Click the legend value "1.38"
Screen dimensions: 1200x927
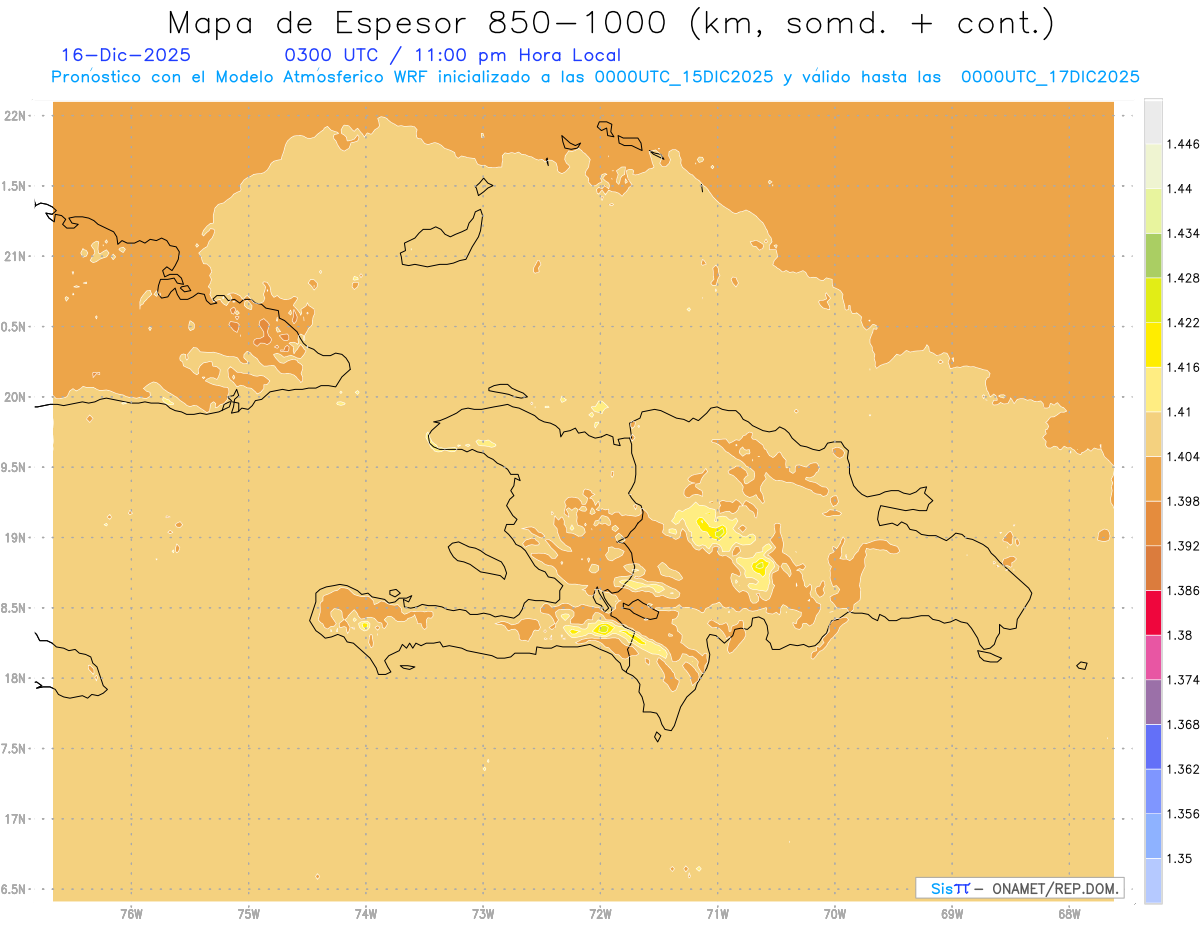(1179, 635)
